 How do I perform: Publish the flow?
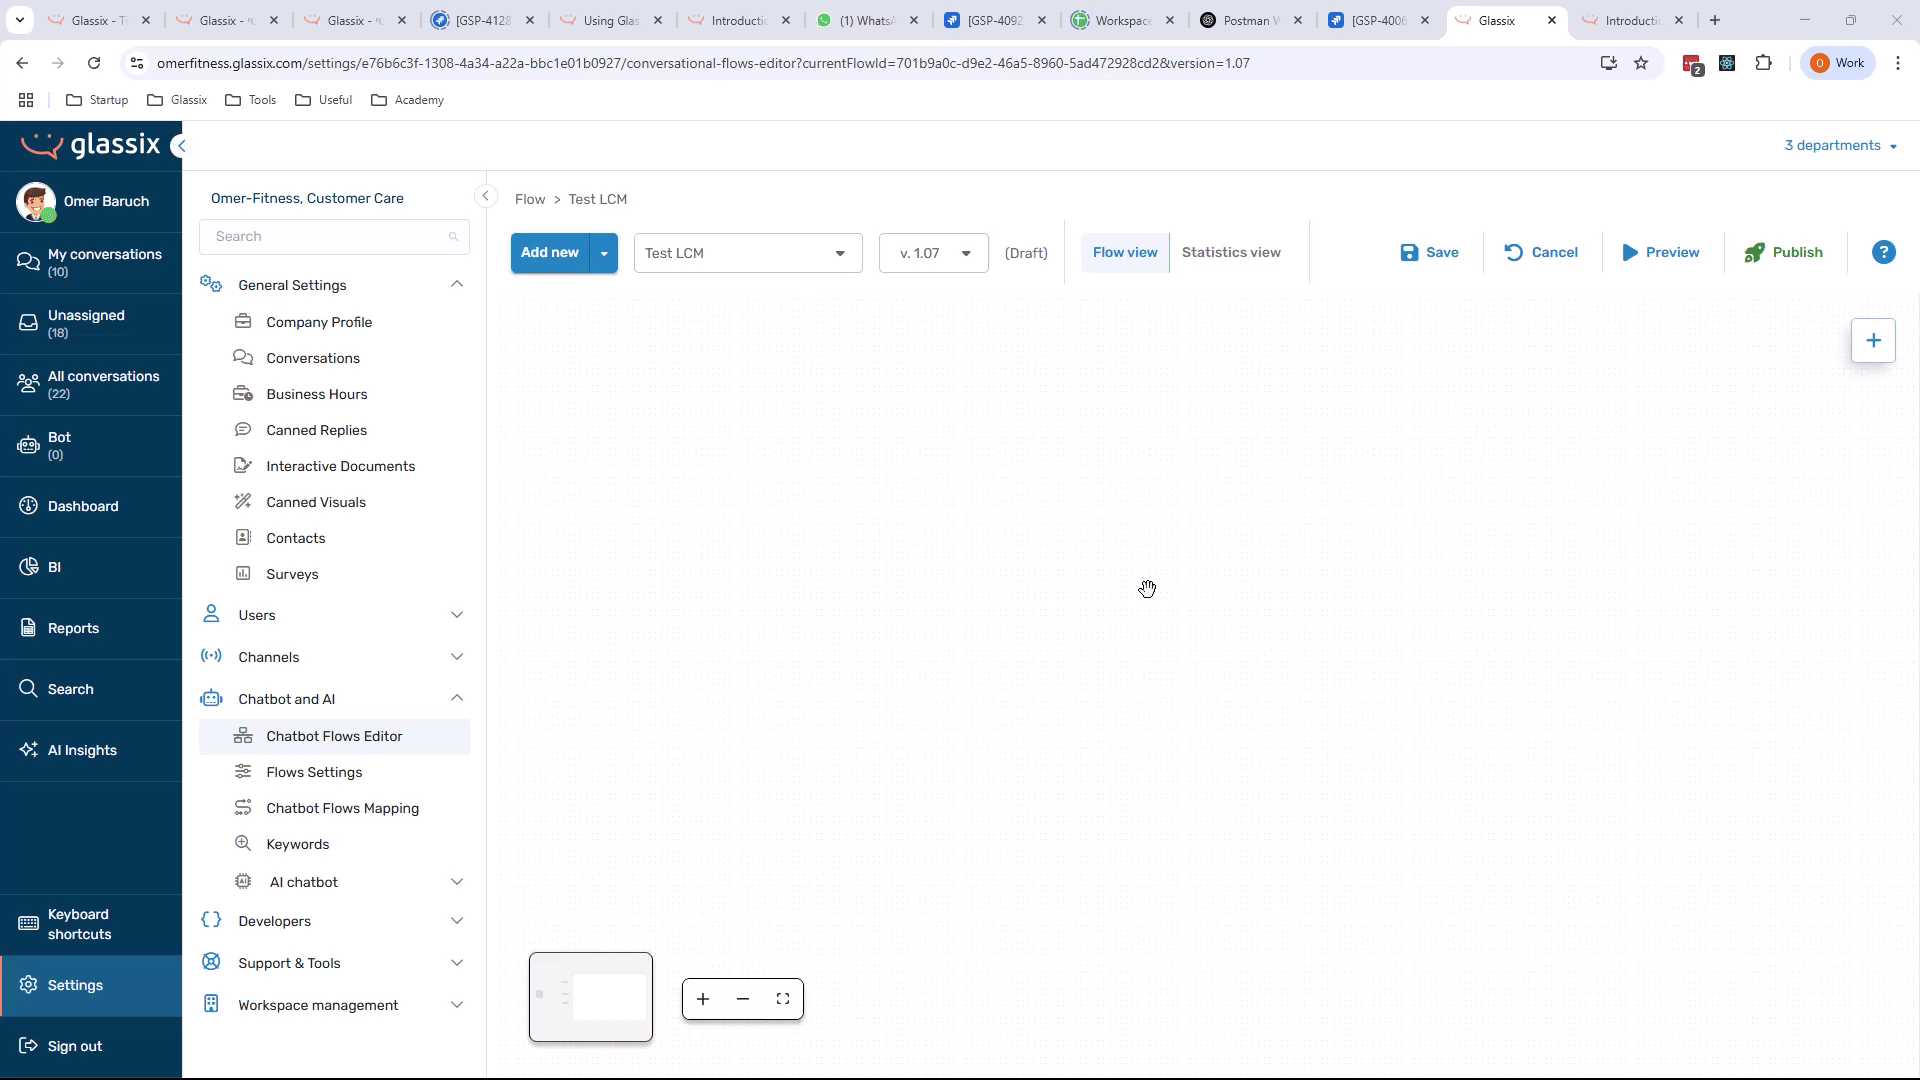(x=1783, y=253)
